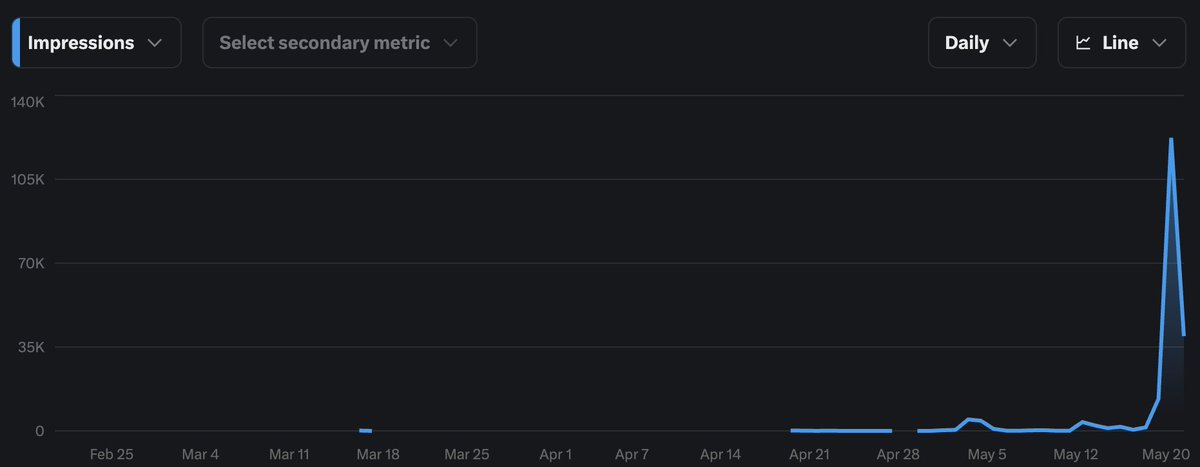This screenshot has width=1200, height=467.
Task: Open Select secondary metric dropdown
Action: (x=340, y=43)
